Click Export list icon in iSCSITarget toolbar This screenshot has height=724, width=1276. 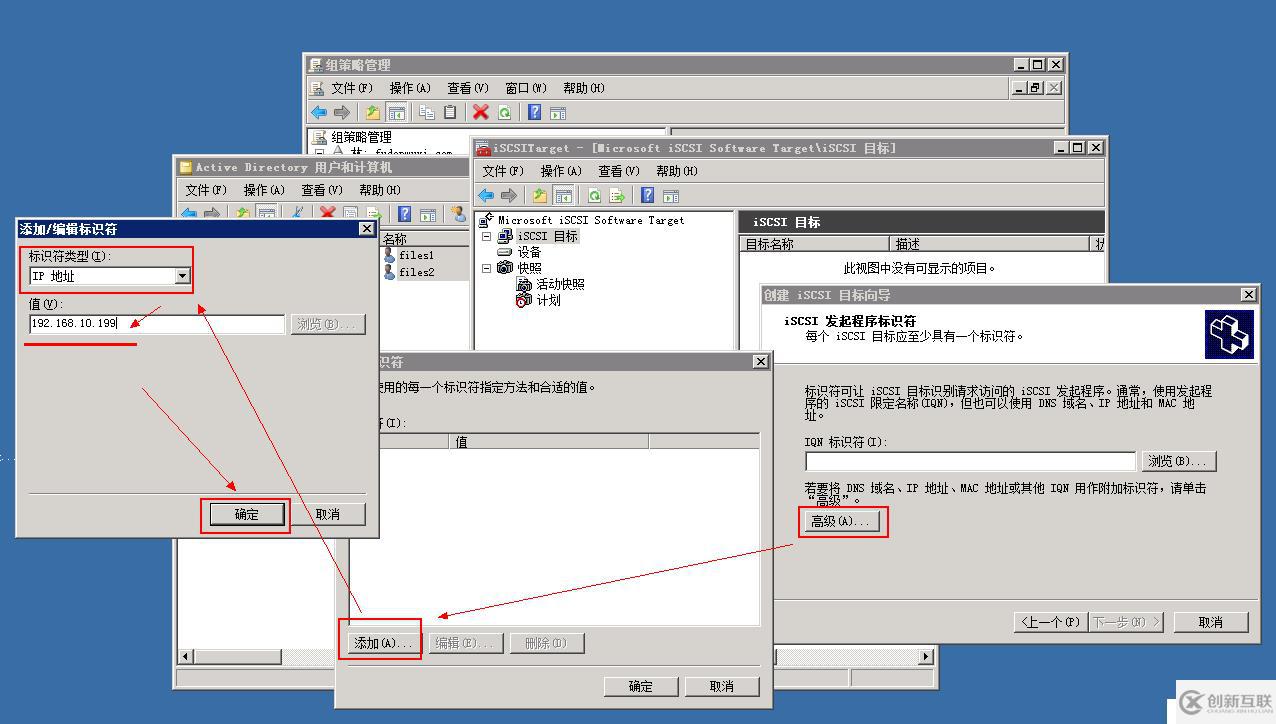click(617, 196)
